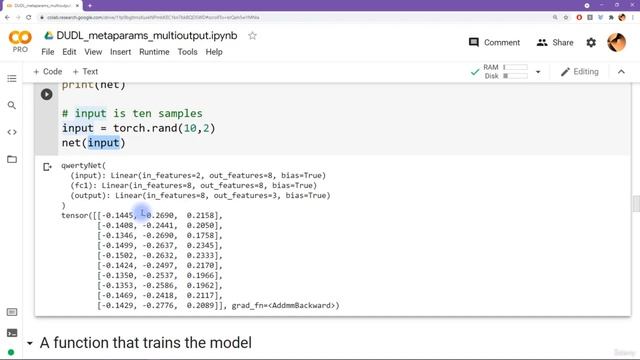Open command palette icon in left sidebar
640x360 pixels.
pos(12,312)
